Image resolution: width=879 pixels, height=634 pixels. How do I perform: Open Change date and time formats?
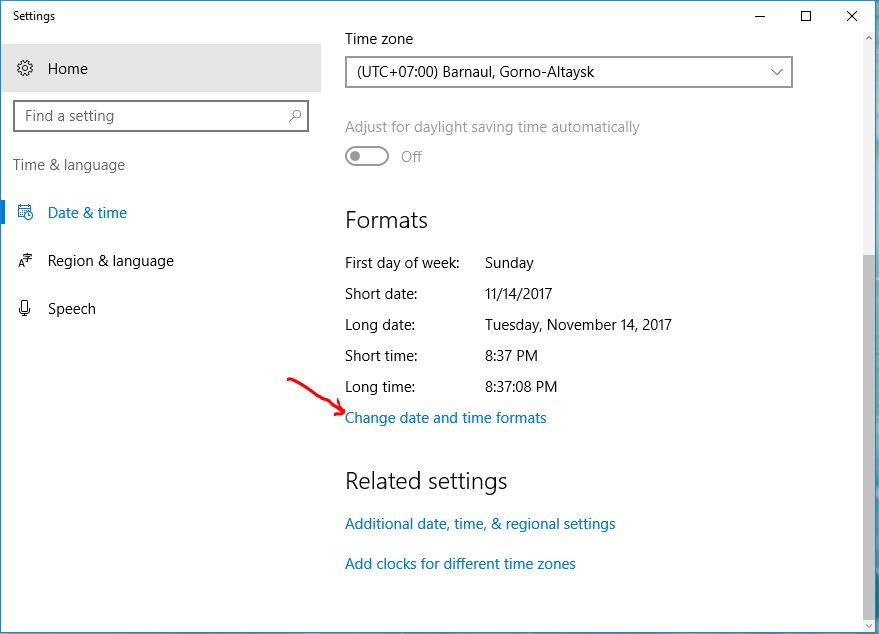(x=445, y=418)
